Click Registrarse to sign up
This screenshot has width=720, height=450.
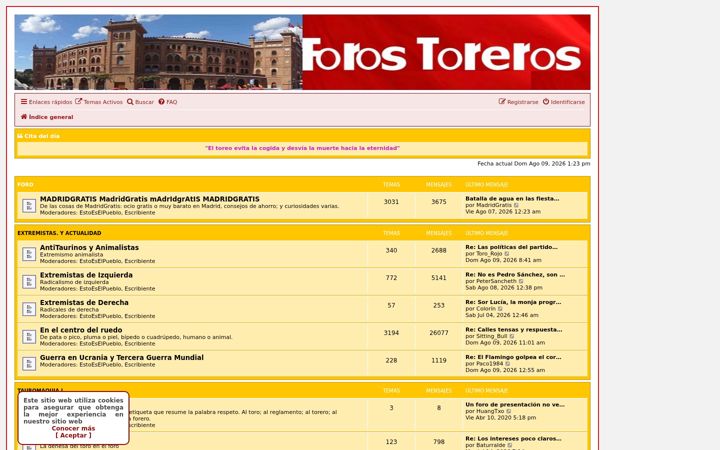[x=518, y=102]
